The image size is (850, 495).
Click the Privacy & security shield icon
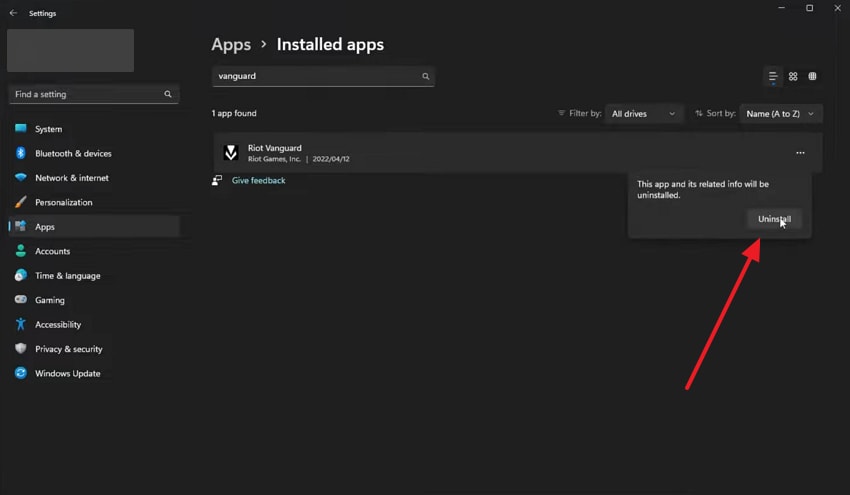pos(21,349)
